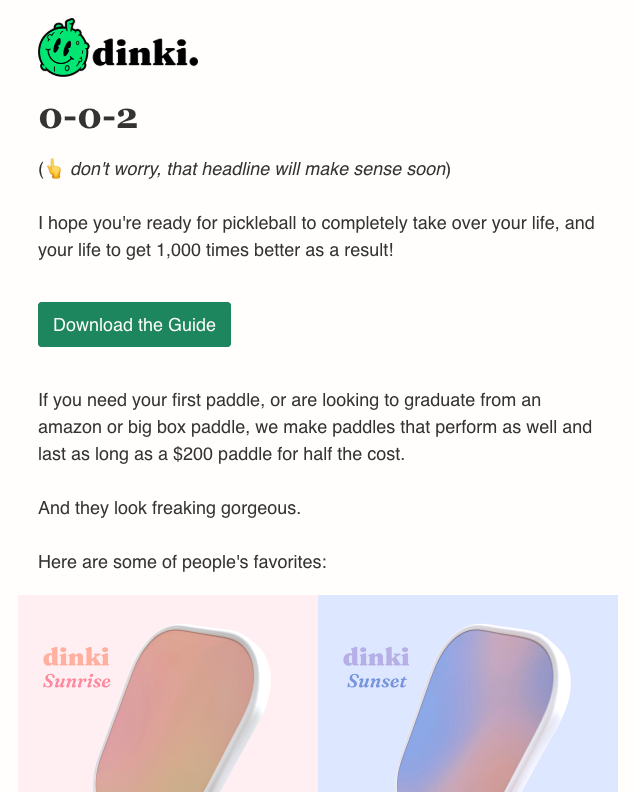Click the 0-0-2 headline
This screenshot has width=634, height=792.
pos(88,119)
